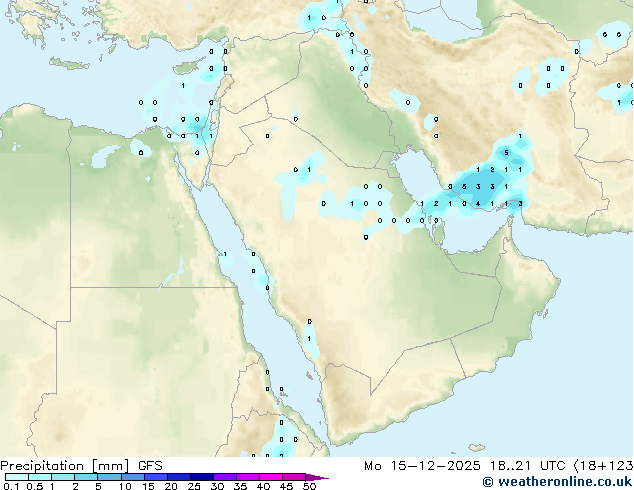Click the '1' value on the Yemen Red Sea coast

pyautogui.click(x=309, y=338)
